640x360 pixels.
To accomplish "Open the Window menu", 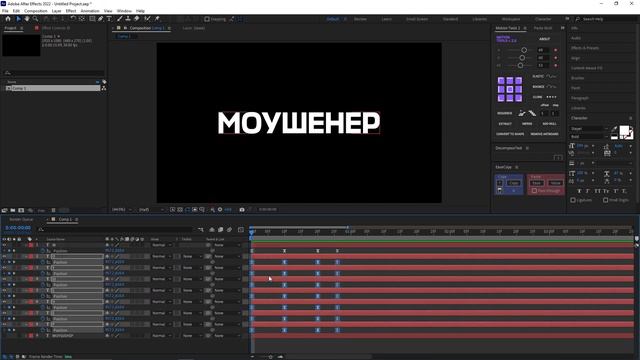I will point(124,11).
